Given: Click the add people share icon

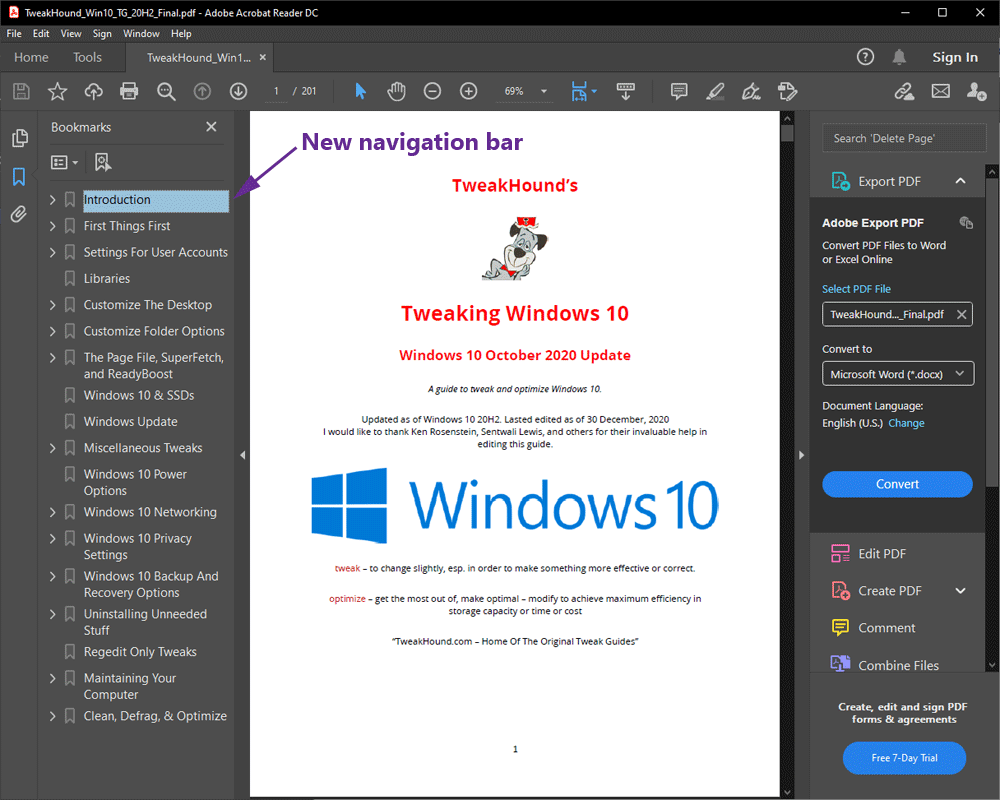Looking at the screenshot, I should point(976,91).
